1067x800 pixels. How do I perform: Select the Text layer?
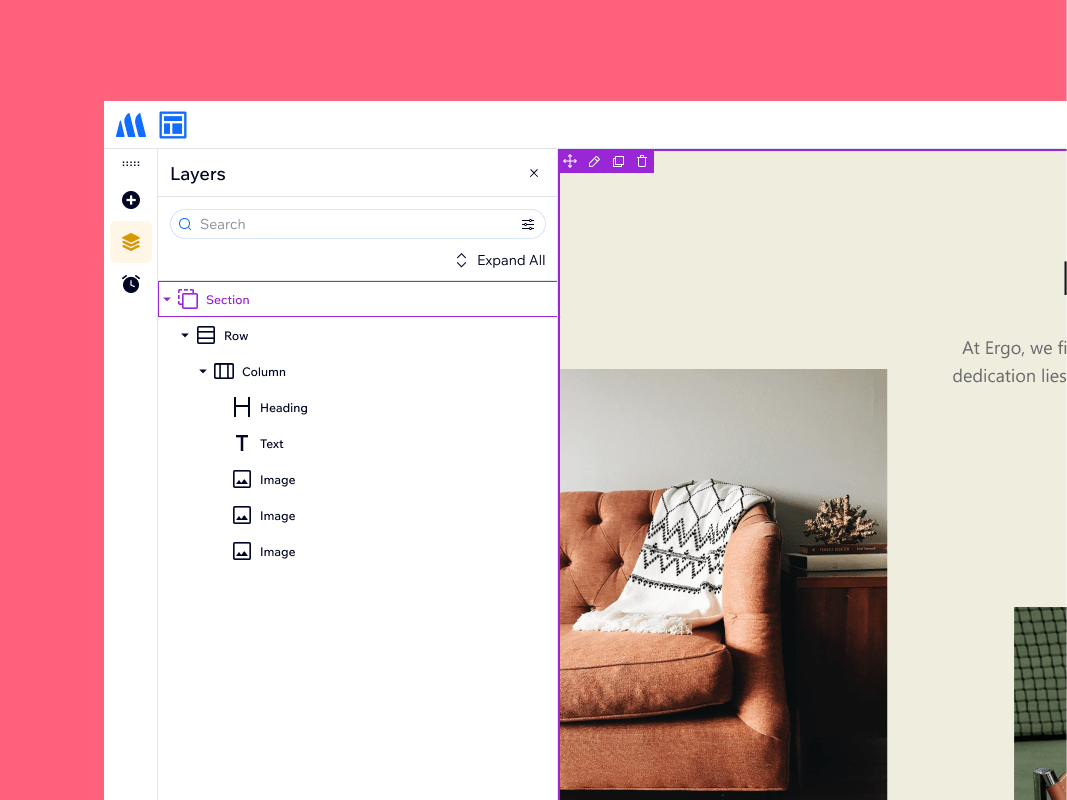tap(271, 444)
